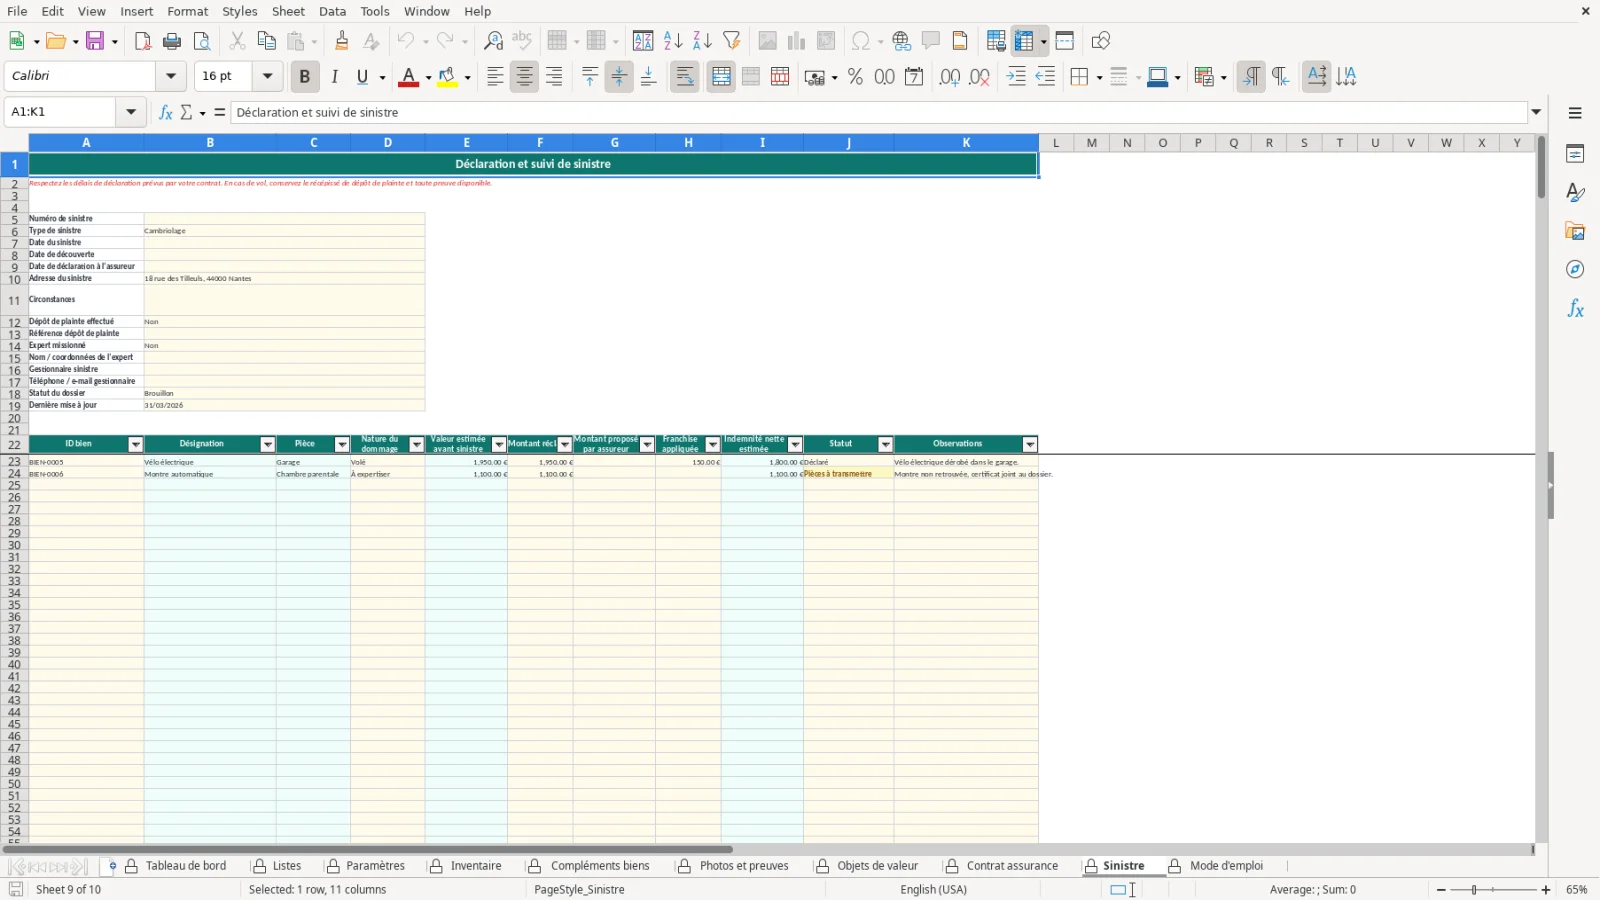Insert image icon in toolbar
Image resolution: width=1600 pixels, height=900 pixels.
767,41
